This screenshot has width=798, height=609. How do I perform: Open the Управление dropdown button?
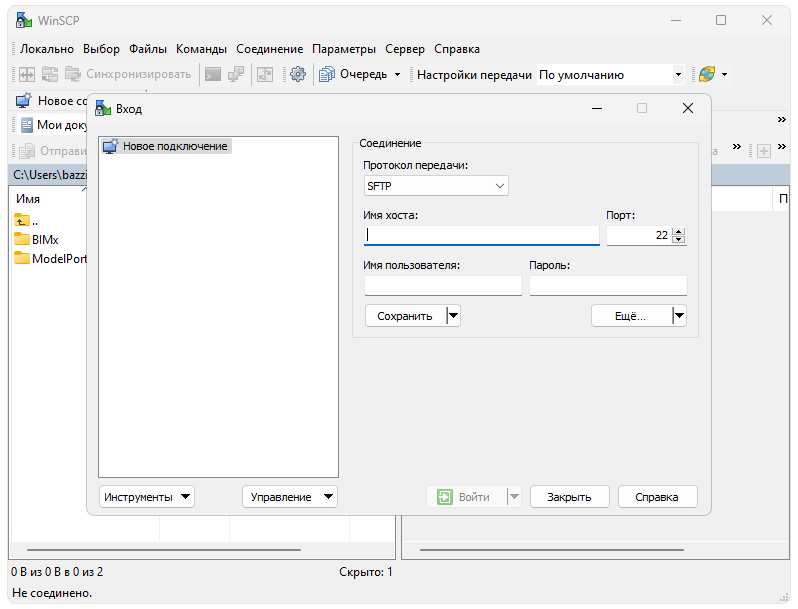(x=289, y=497)
